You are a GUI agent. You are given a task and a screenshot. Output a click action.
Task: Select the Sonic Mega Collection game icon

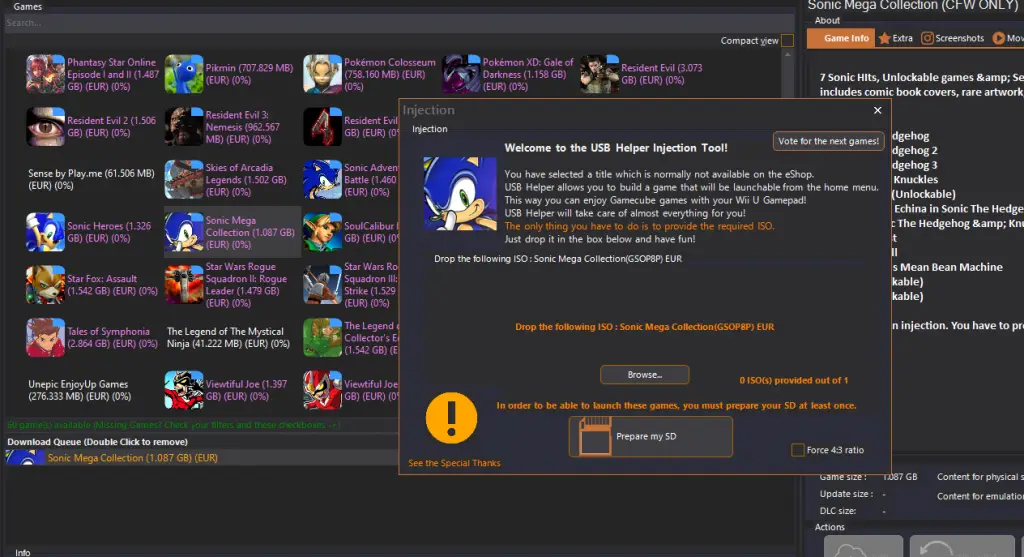click(x=184, y=232)
